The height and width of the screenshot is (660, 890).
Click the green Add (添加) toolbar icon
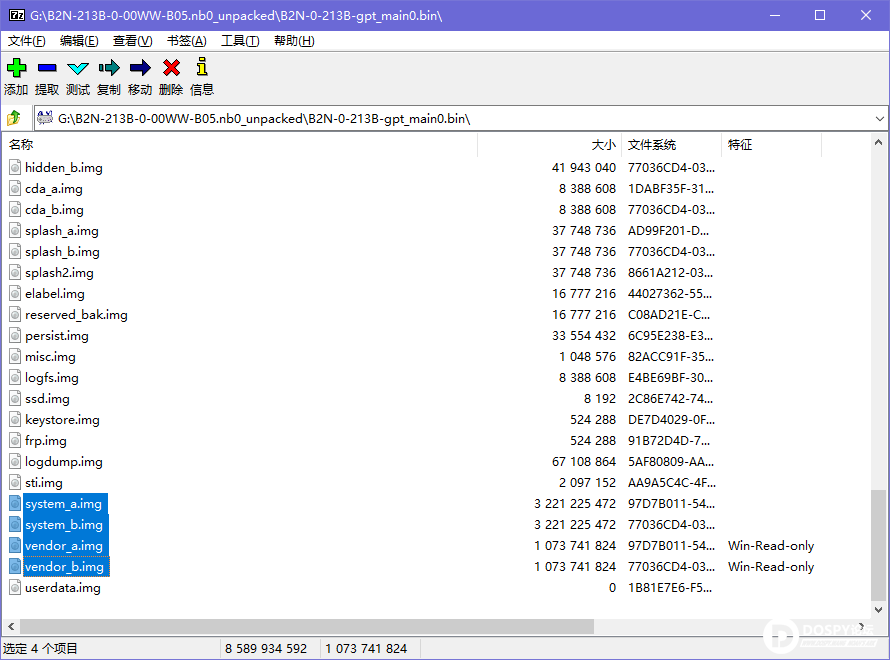[16, 68]
